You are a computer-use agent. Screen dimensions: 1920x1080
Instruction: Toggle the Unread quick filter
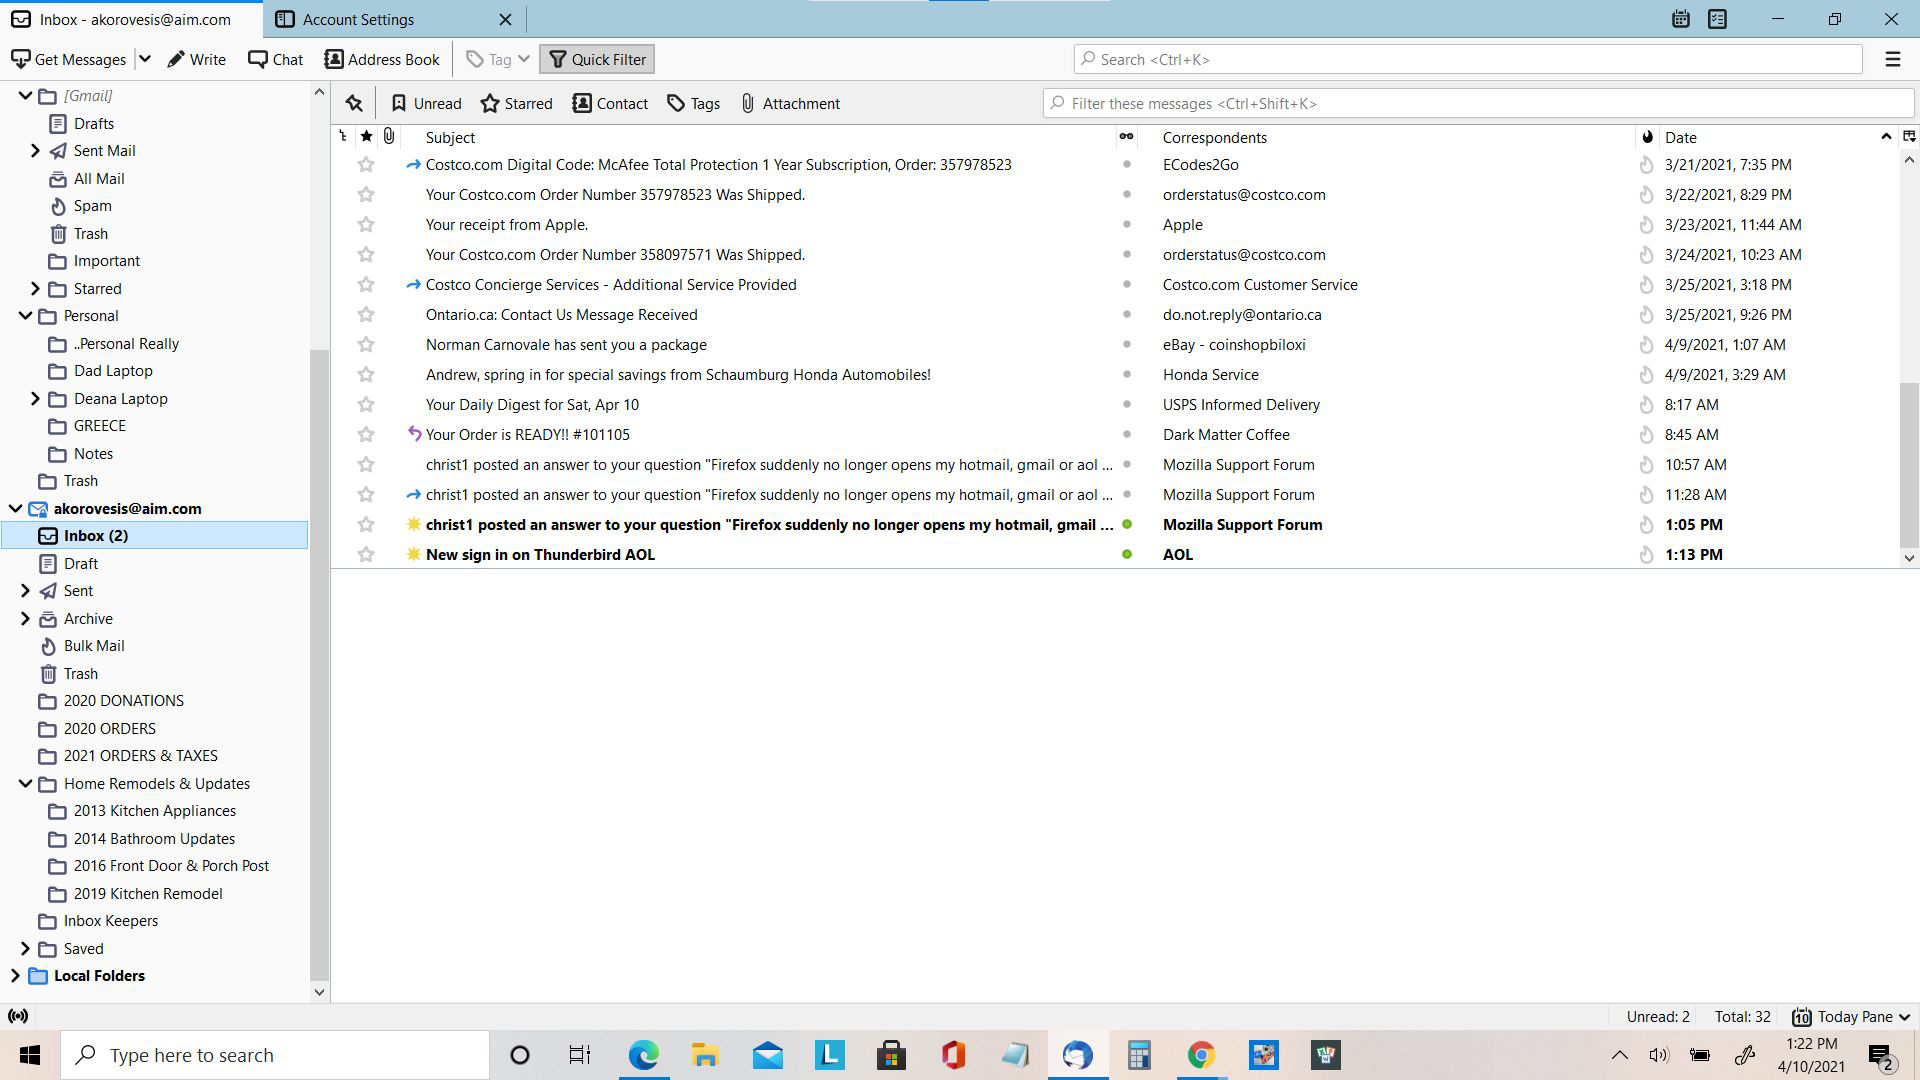click(x=426, y=103)
